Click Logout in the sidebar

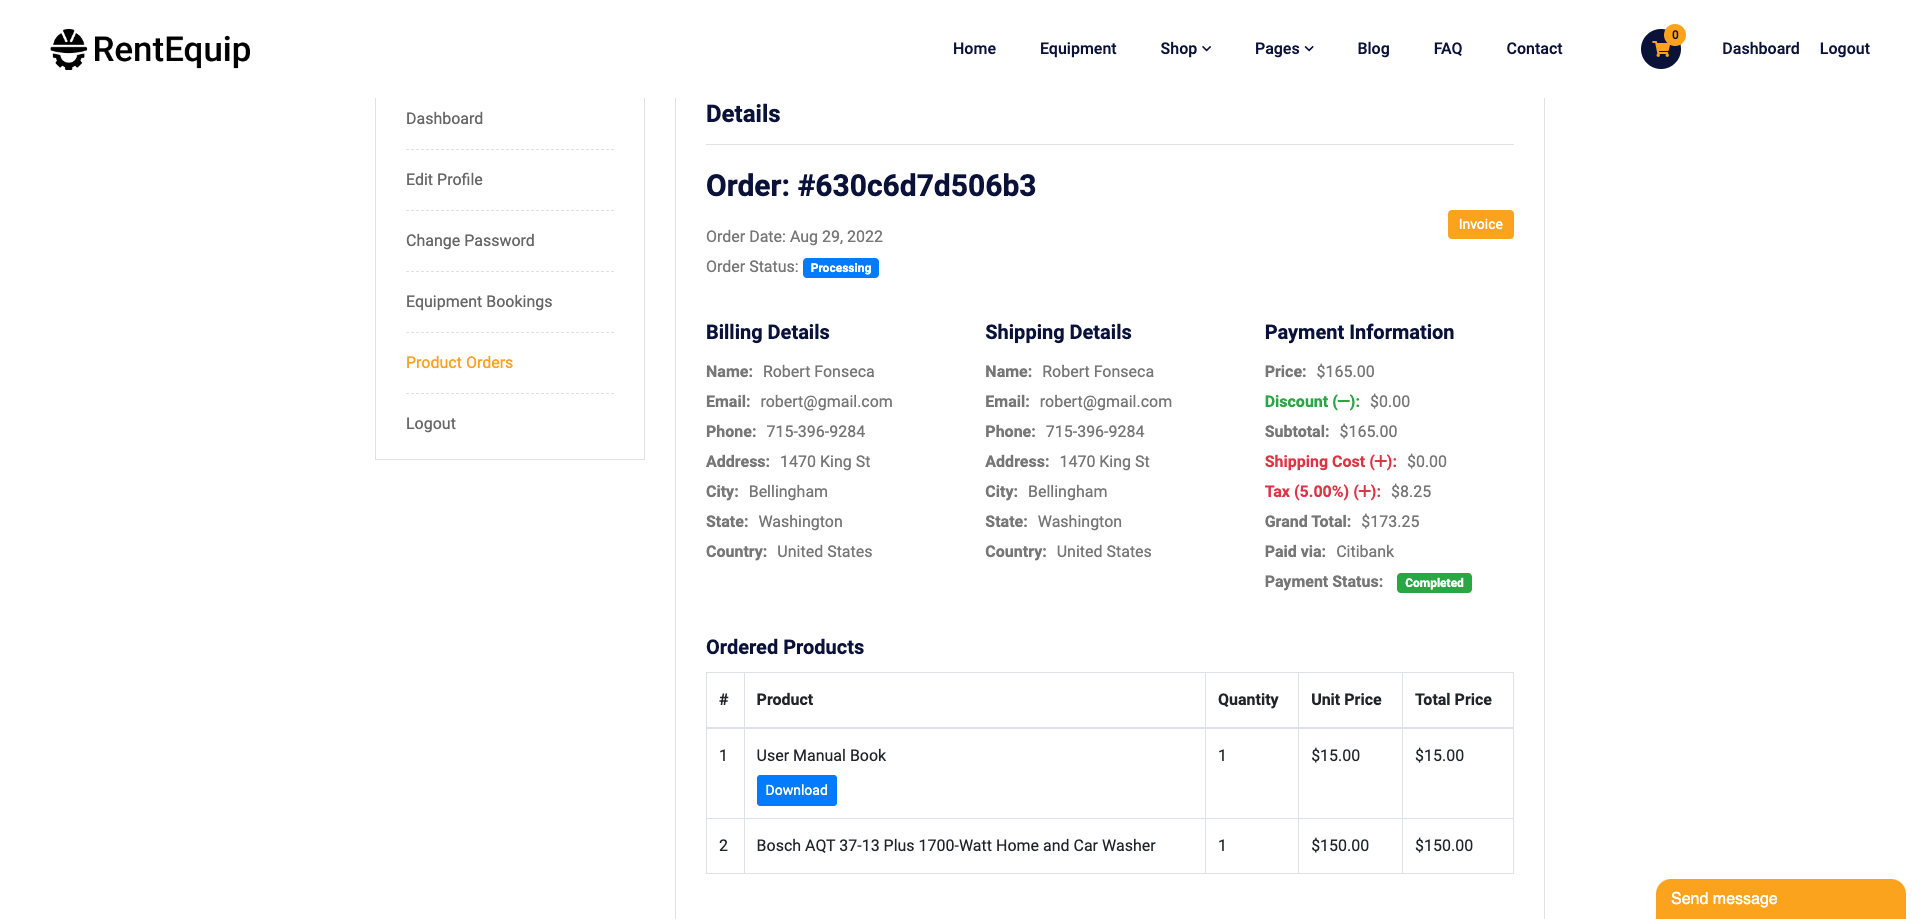pyautogui.click(x=431, y=424)
